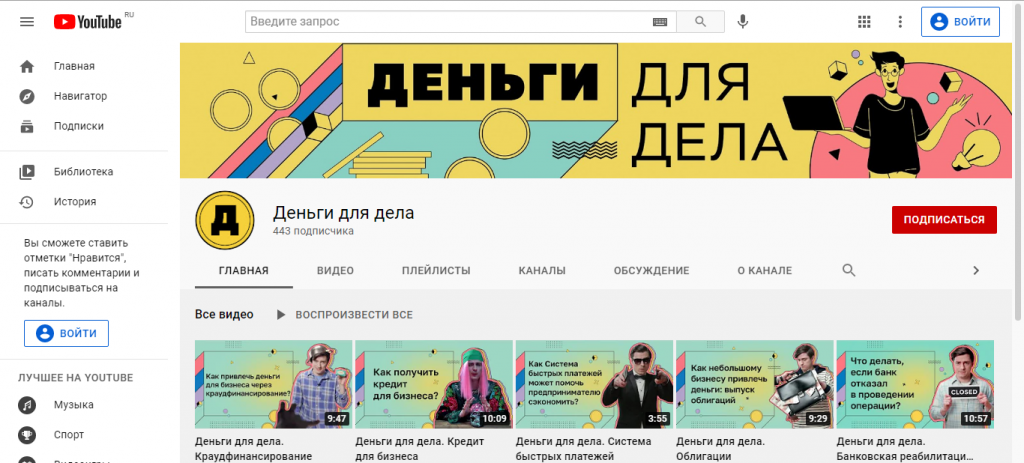Switch to the ГЛАВНАЯ tab
This screenshot has width=1024, height=463.
tap(244, 270)
